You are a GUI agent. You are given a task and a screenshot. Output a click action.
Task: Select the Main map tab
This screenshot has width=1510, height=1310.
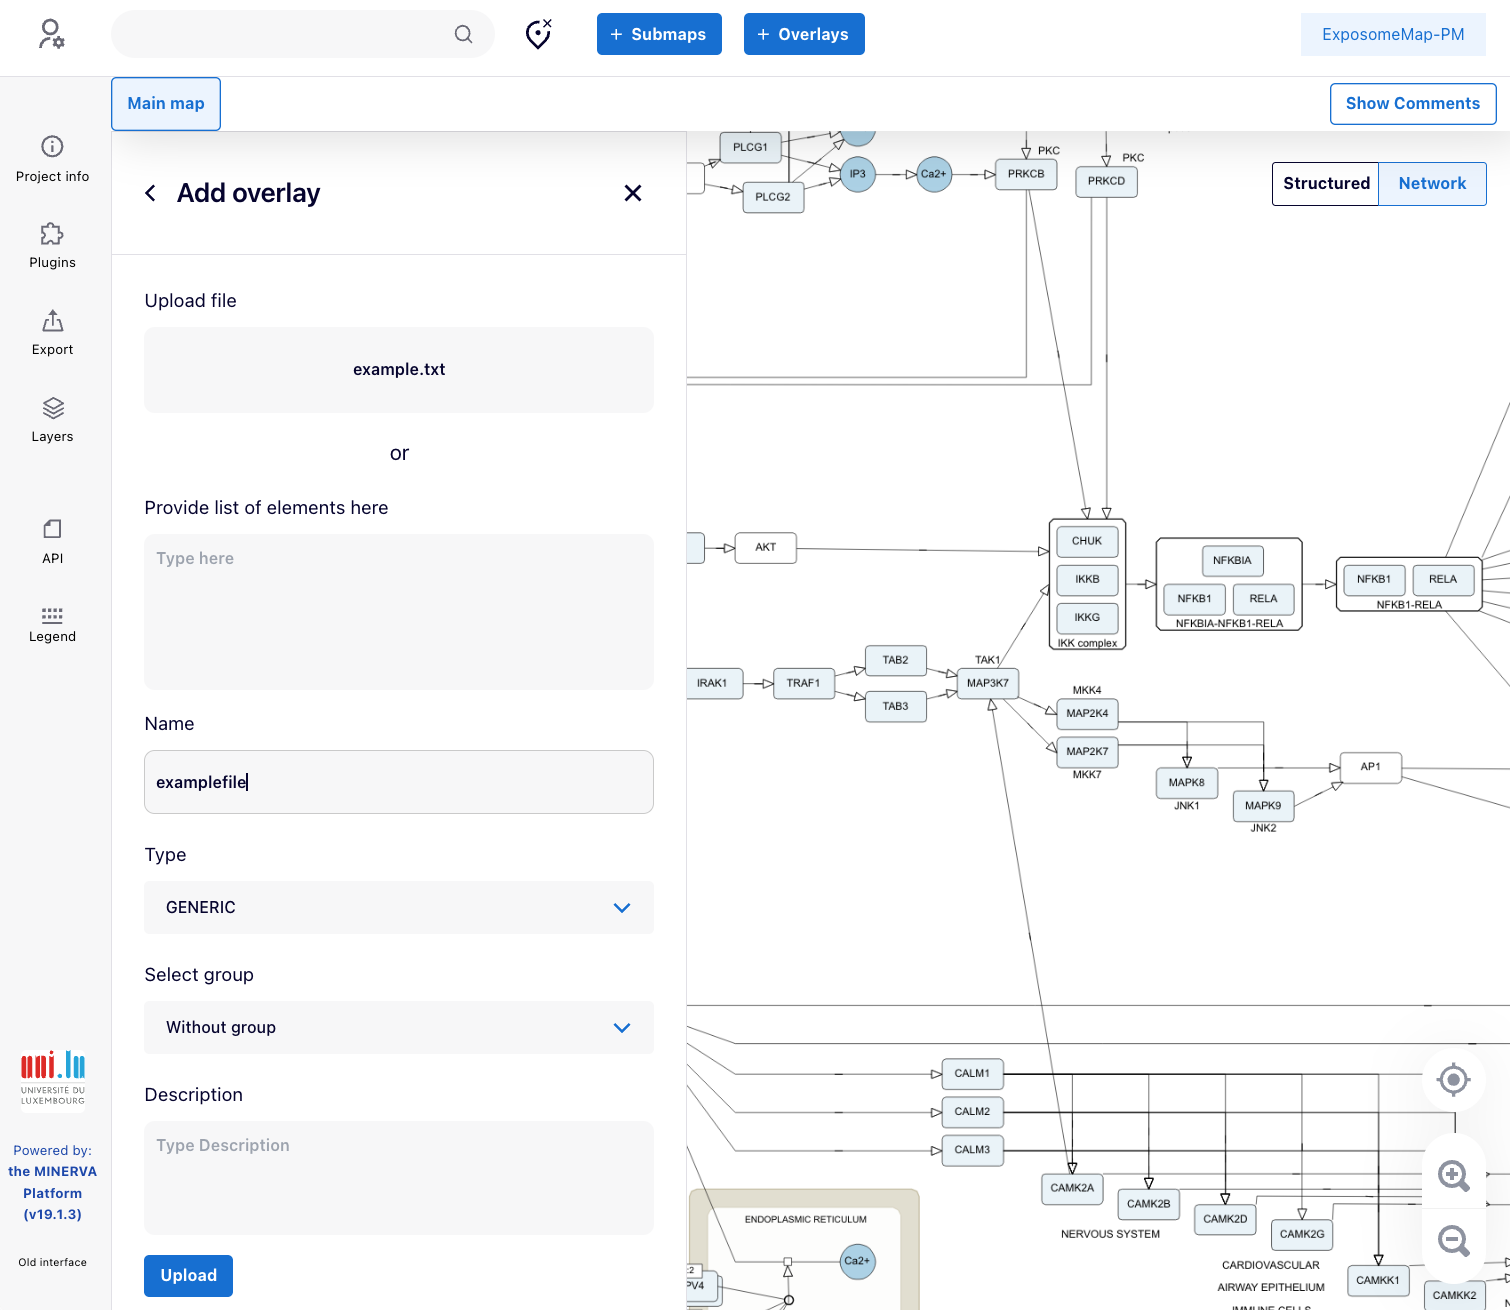click(x=166, y=104)
